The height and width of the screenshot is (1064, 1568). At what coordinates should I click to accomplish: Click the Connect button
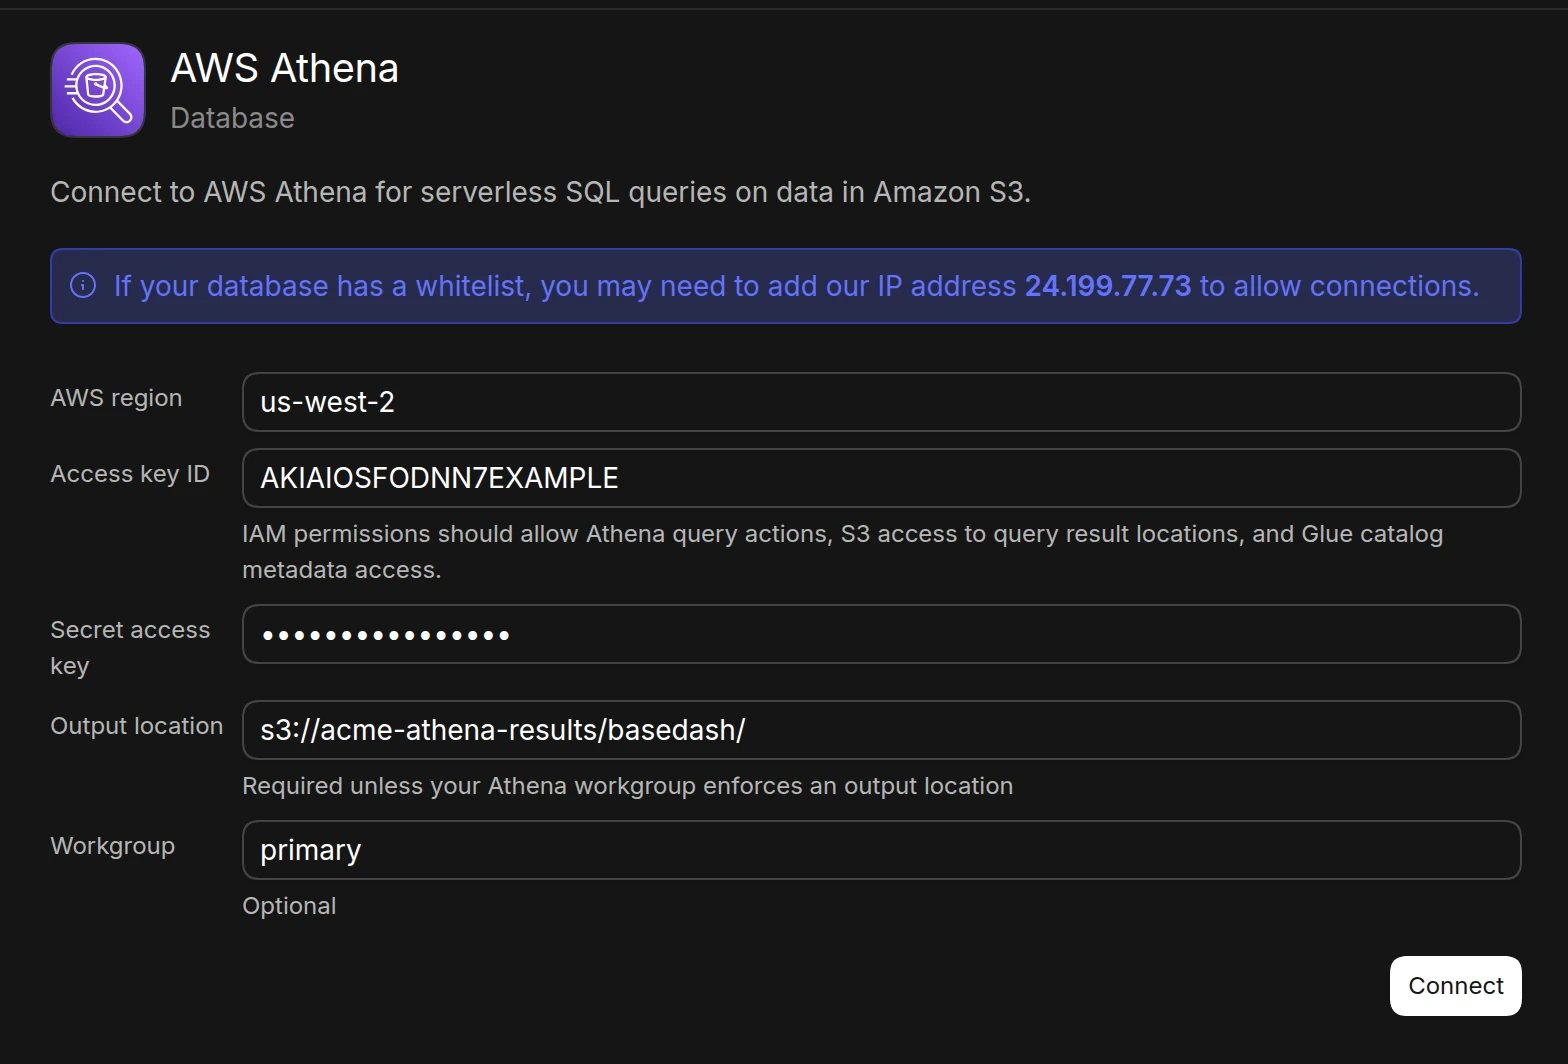click(1455, 986)
